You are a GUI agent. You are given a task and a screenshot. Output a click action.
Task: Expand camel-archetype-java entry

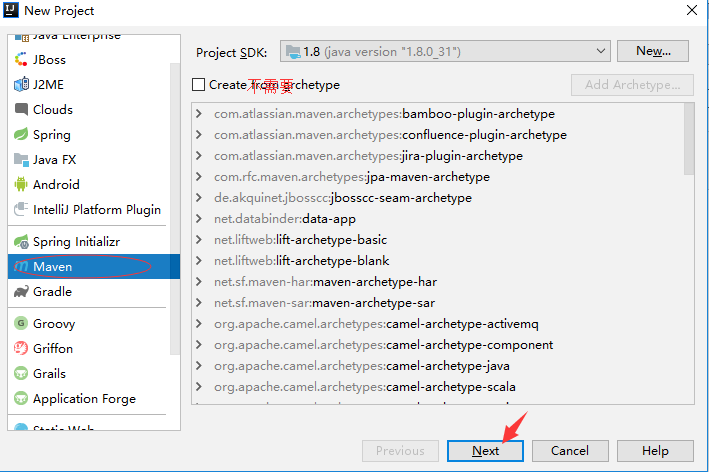(199, 366)
